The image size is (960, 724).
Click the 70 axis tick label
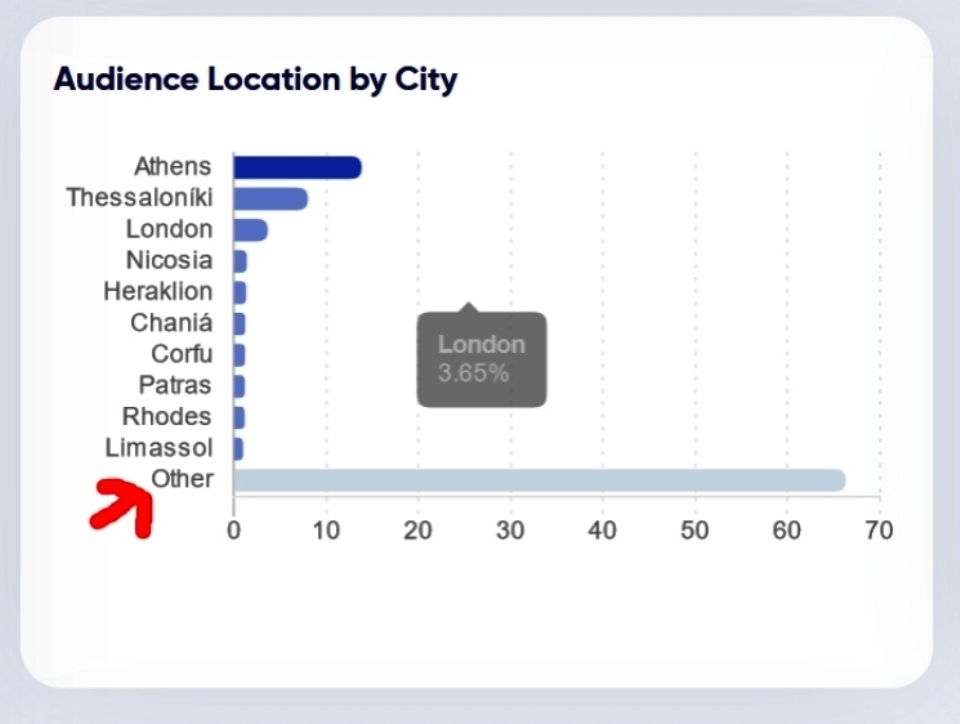(x=879, y=531)
